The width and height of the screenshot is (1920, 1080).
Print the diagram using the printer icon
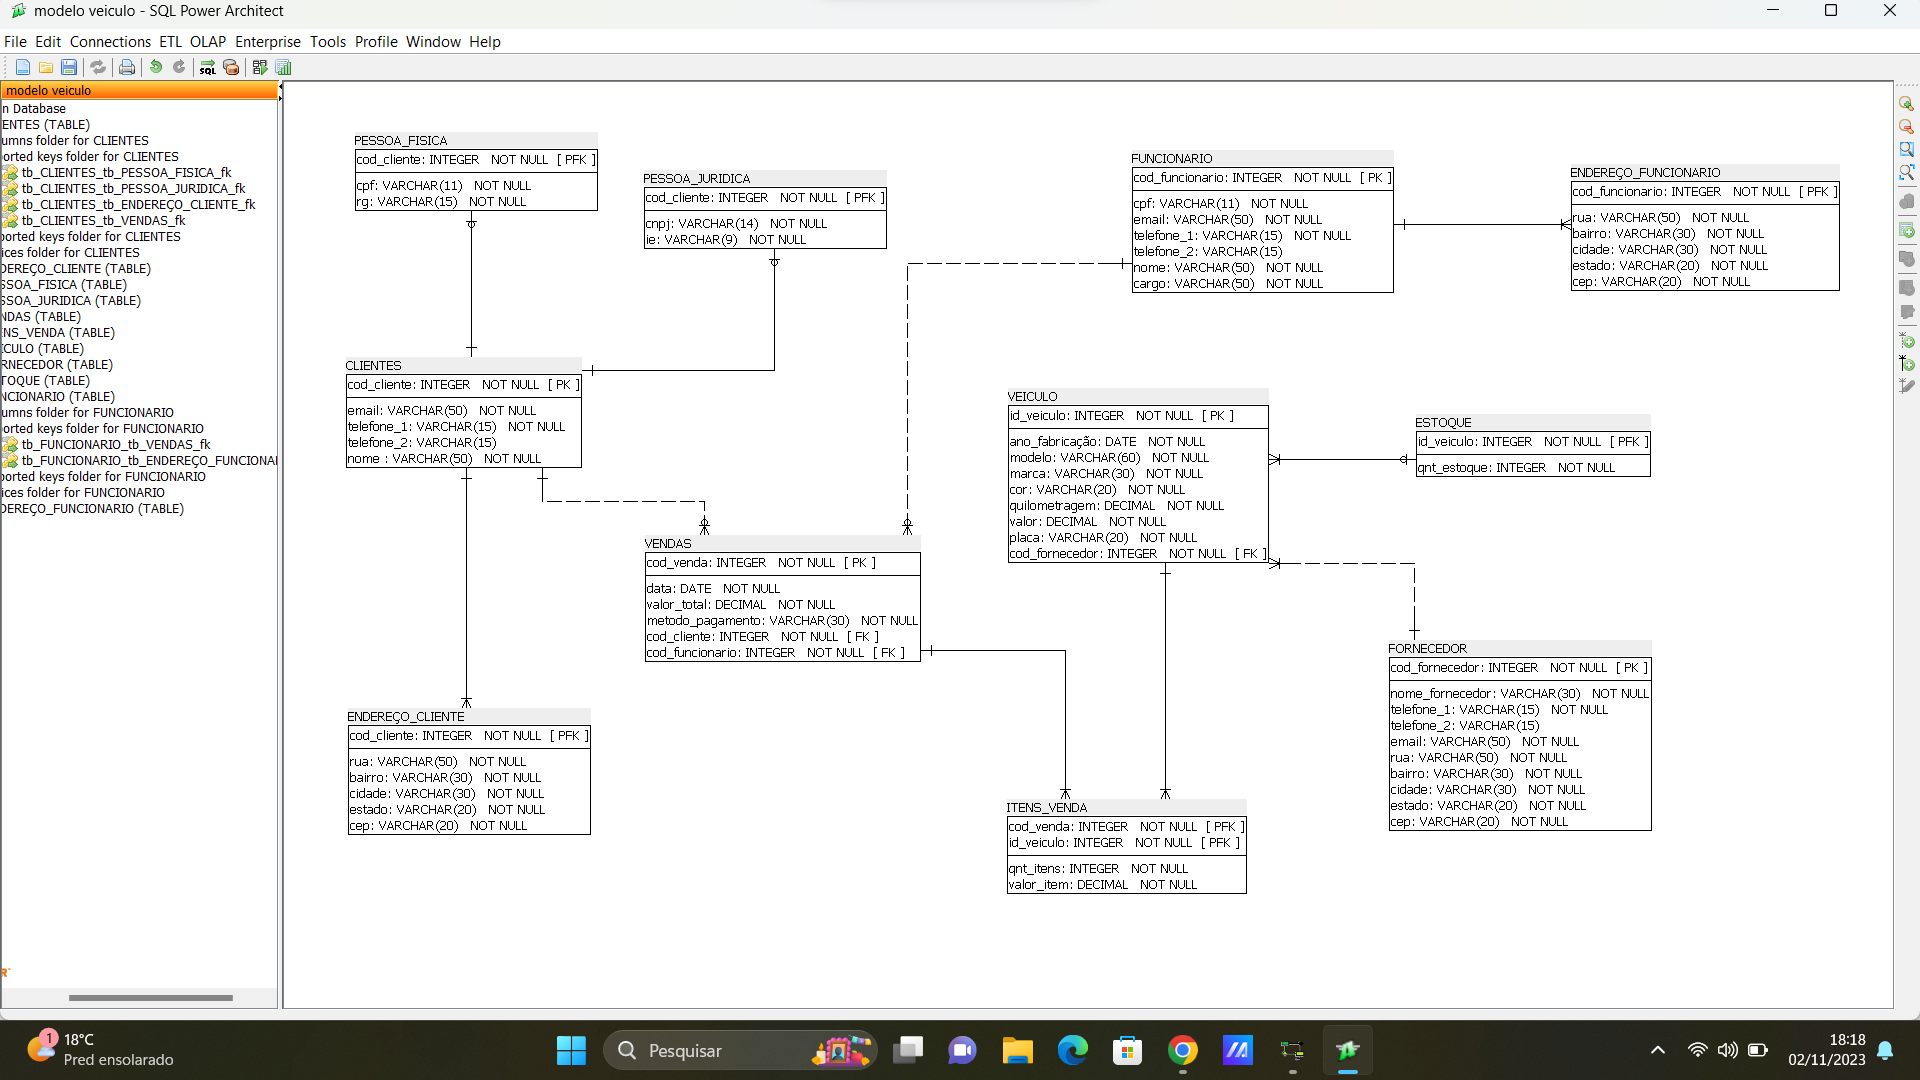coord(127,67)
